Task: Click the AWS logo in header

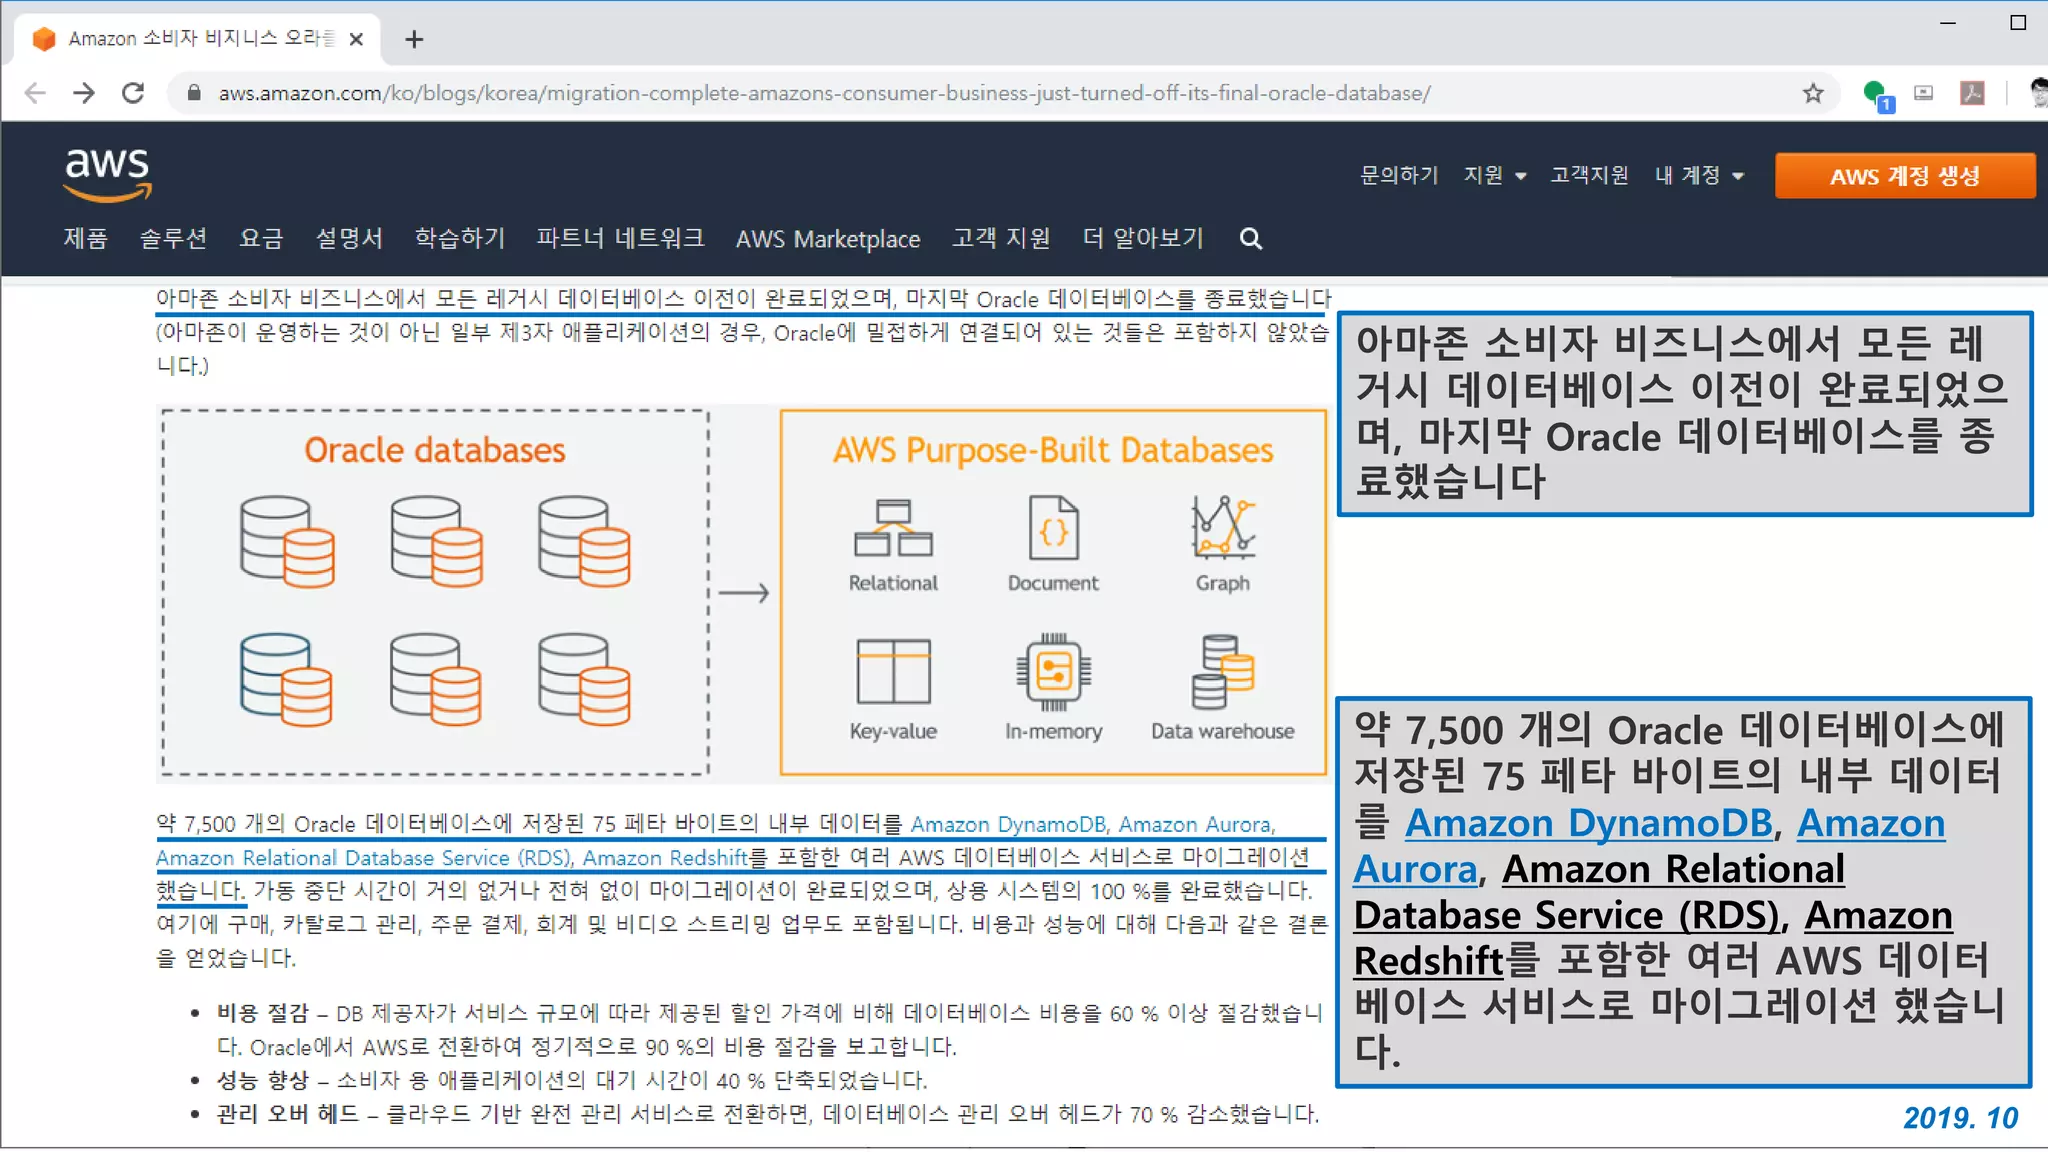Action: click(x=107, y=174)
